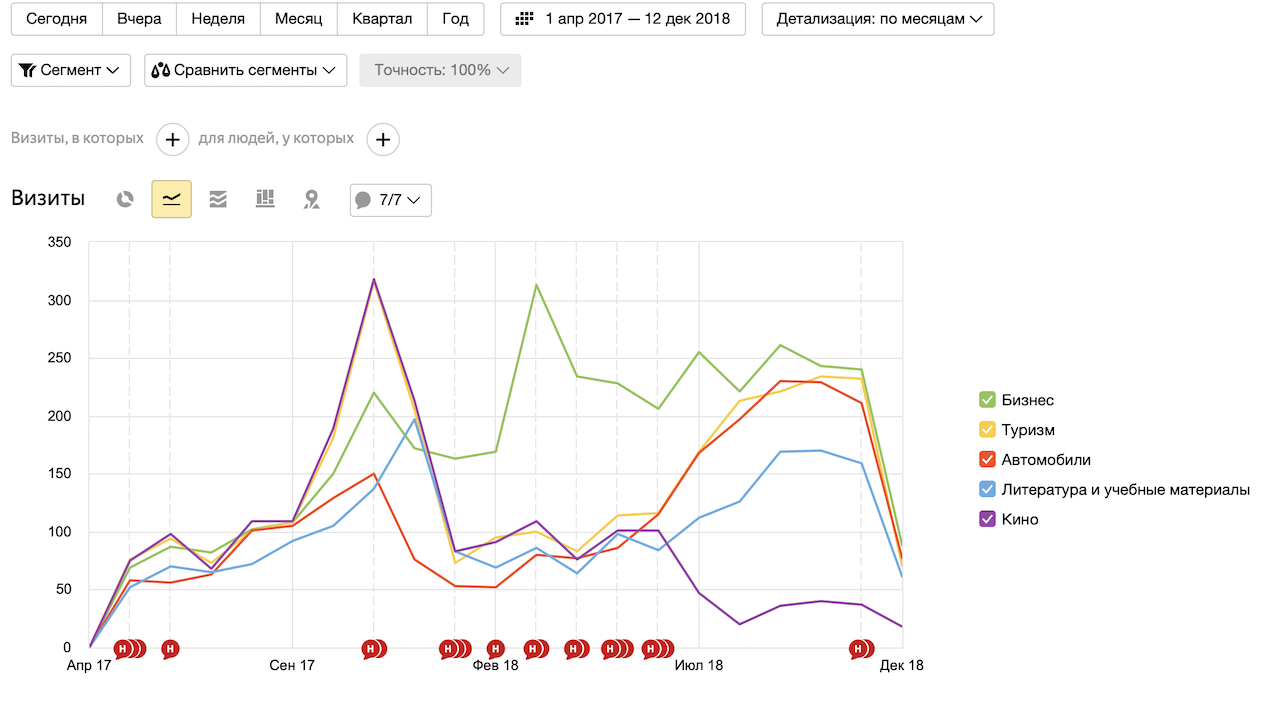Viewport: 1261px width, 725px height.
Task: Click the Сегодня period button
Action: (56, 19)
